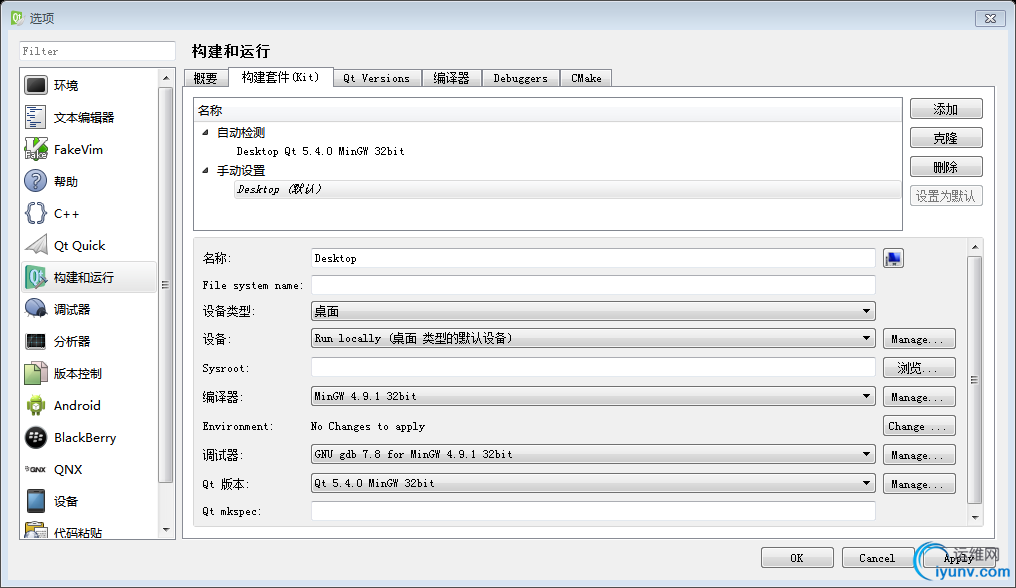Select the 文本编辑器 category icon

pyautogui.click(x=36, y=117)
